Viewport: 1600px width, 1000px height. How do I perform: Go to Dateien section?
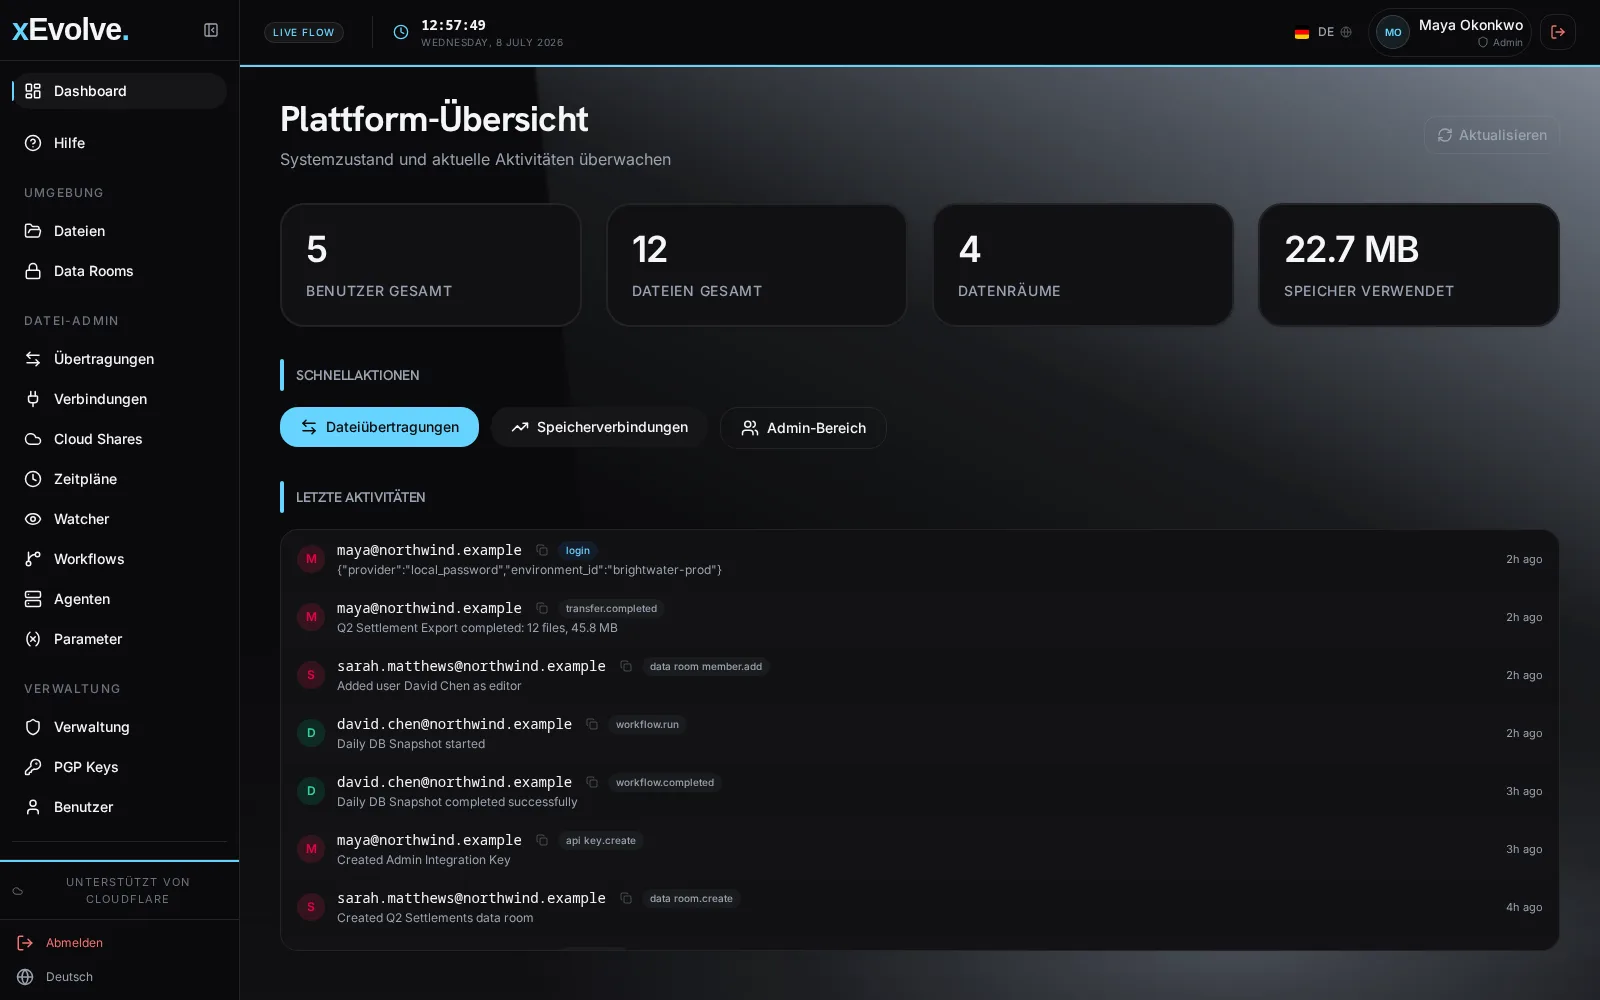tap(119, 231)
